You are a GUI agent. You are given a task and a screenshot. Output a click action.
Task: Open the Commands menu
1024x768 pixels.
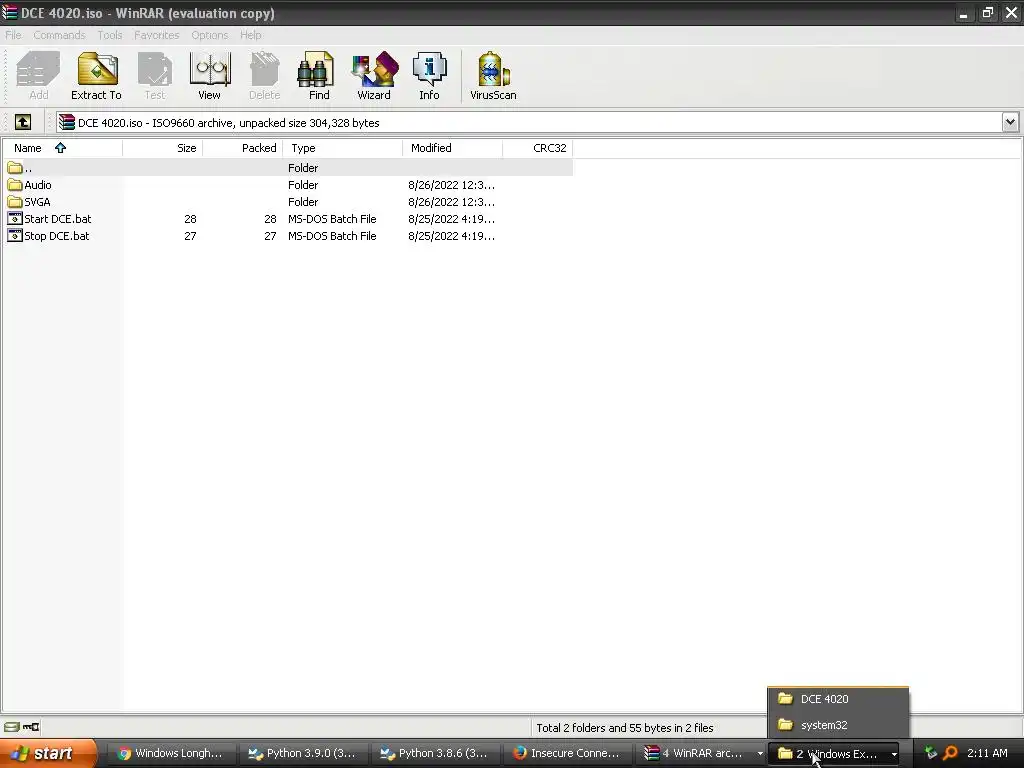[x=59, y=35]
